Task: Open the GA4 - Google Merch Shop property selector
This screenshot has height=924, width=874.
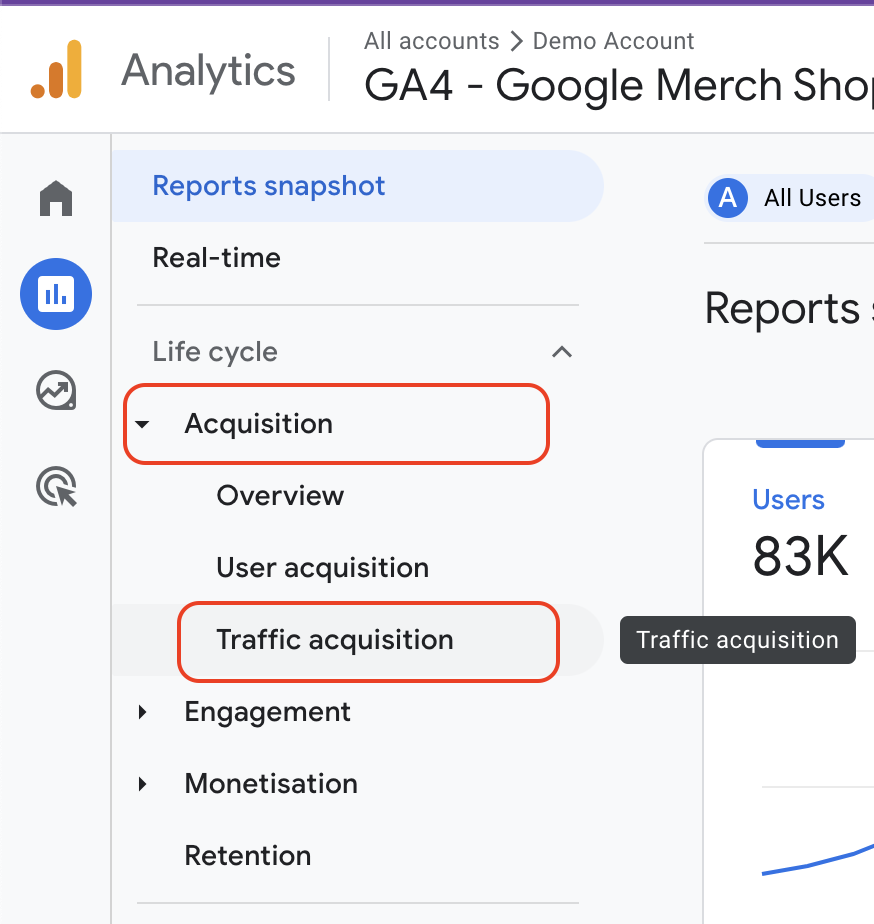Action: 619,85
